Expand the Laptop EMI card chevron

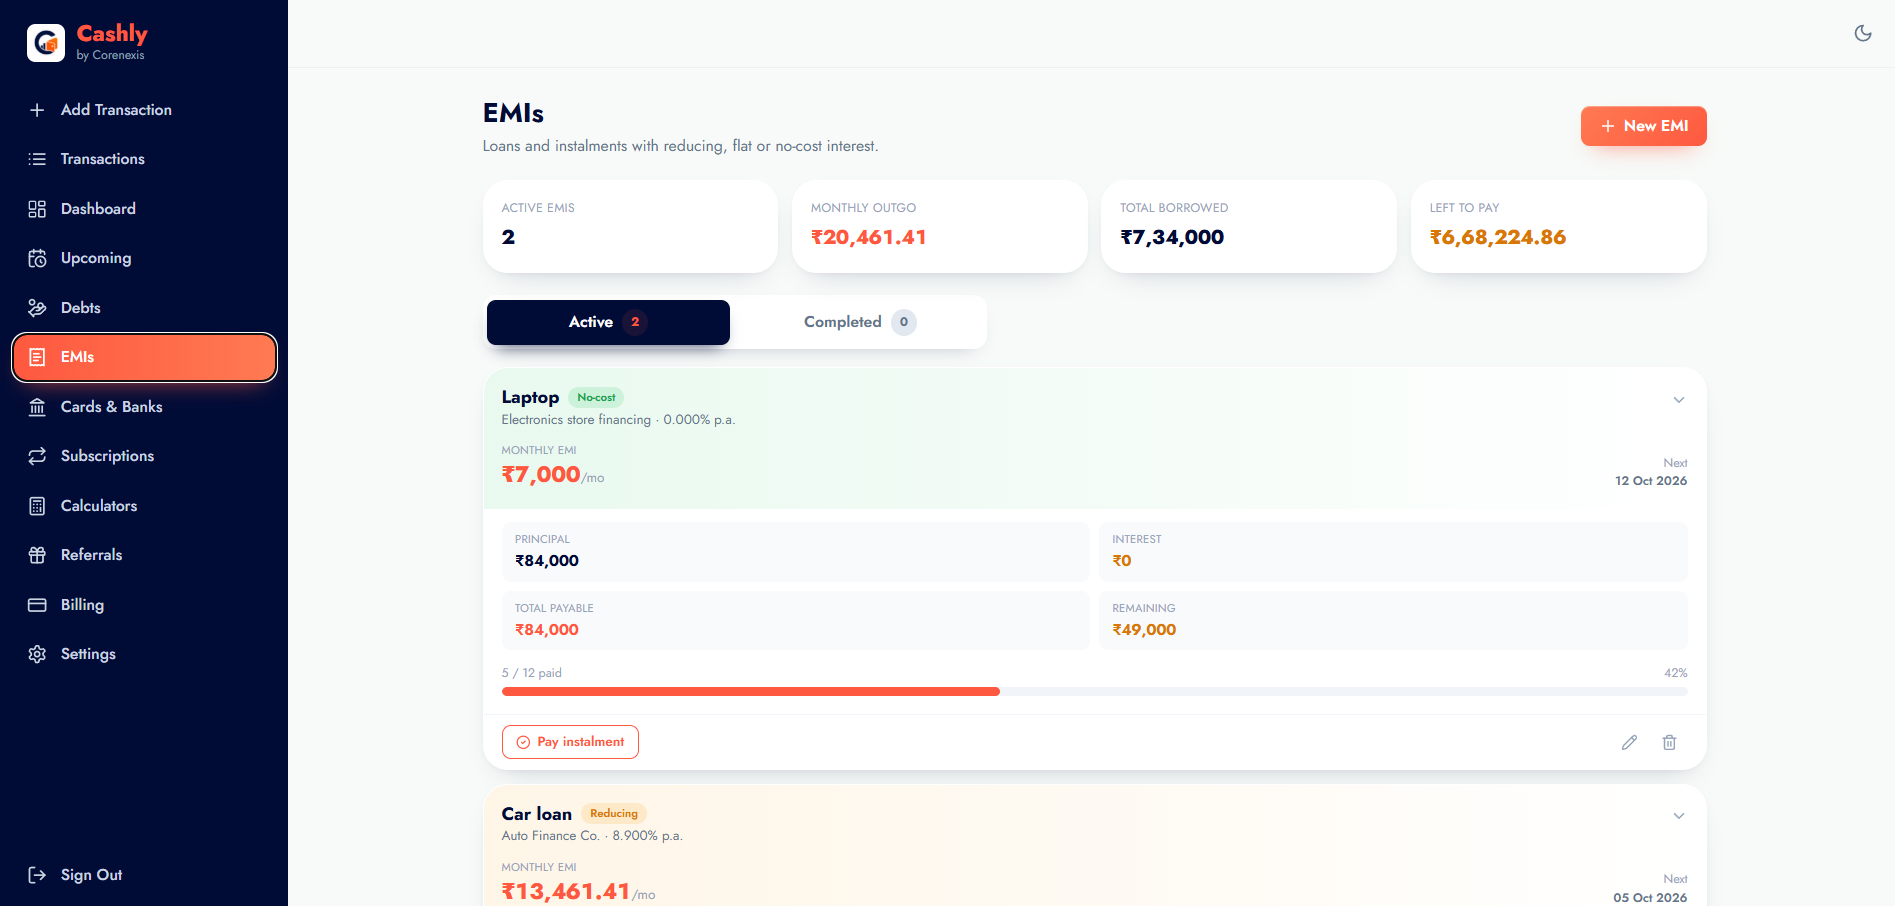pos(1679,400)
